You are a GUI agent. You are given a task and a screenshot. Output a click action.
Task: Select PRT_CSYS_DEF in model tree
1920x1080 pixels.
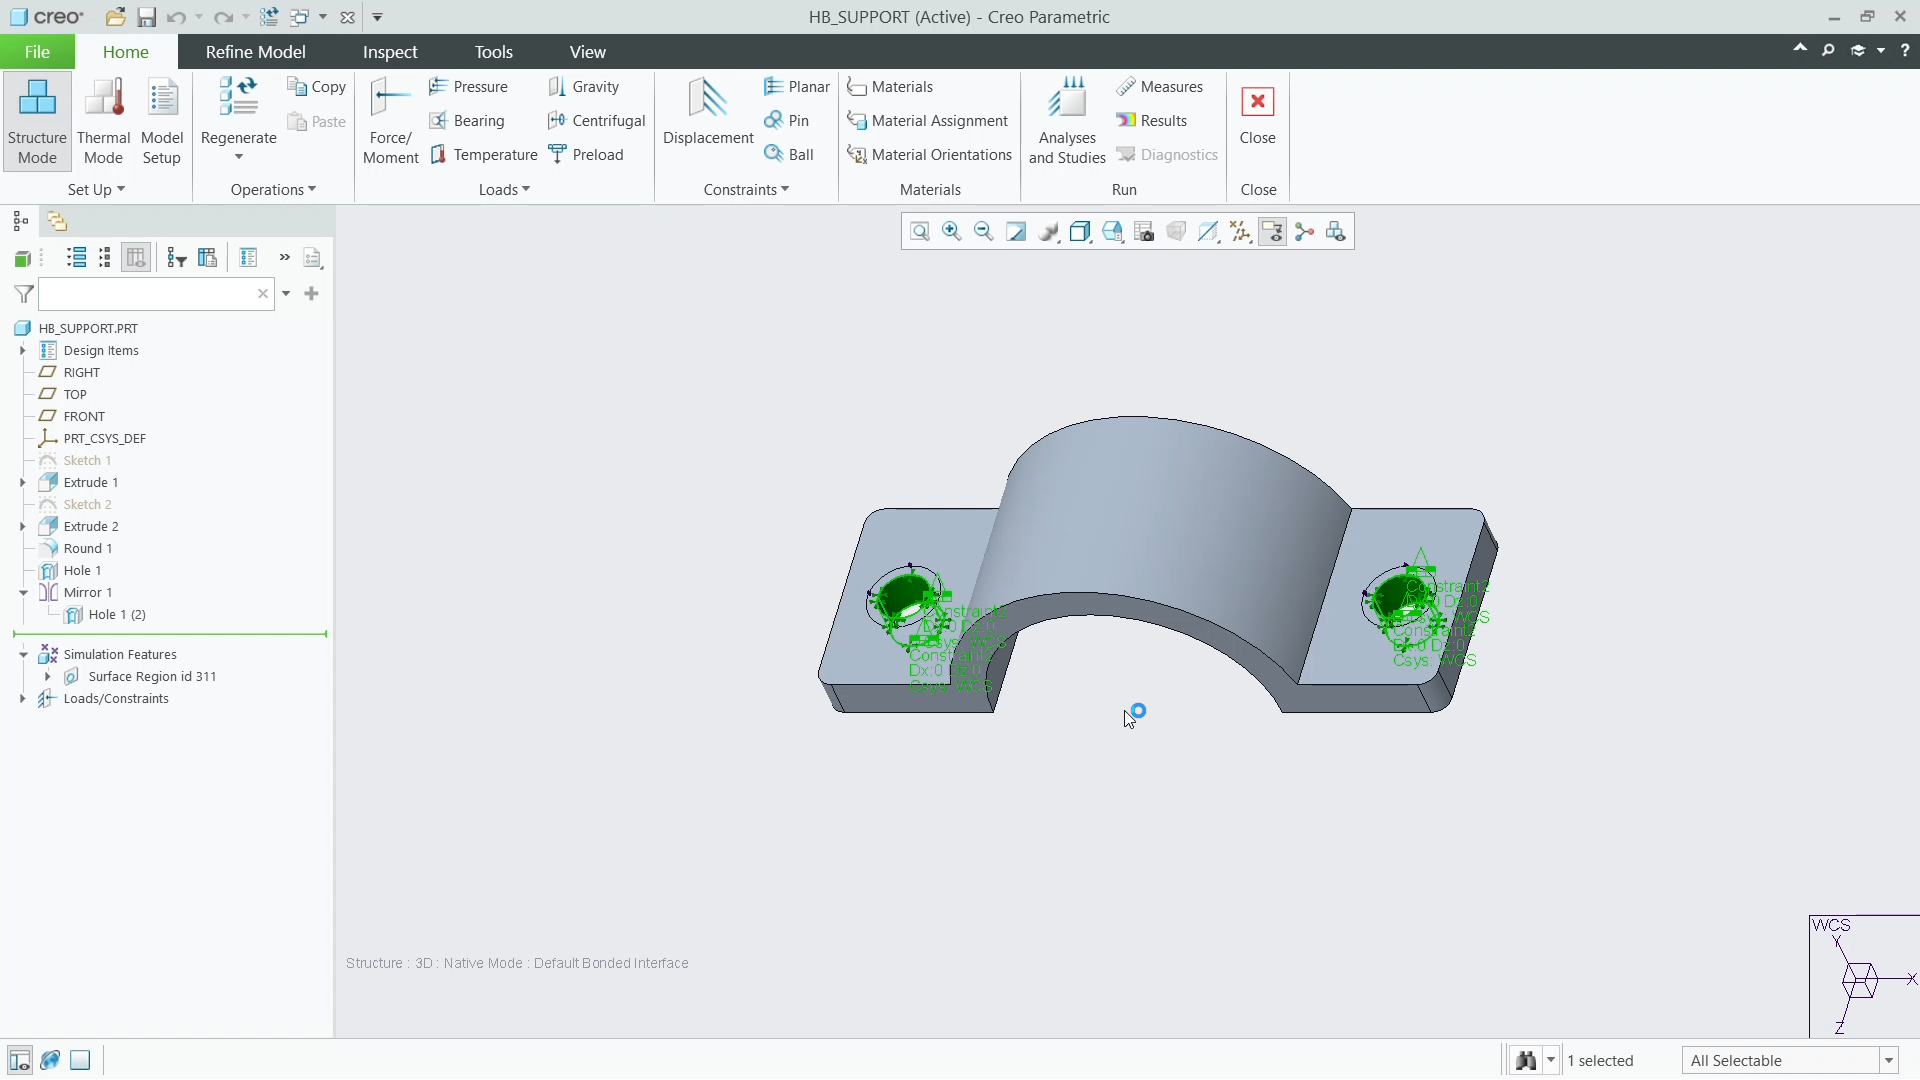[x=104, y=439]
